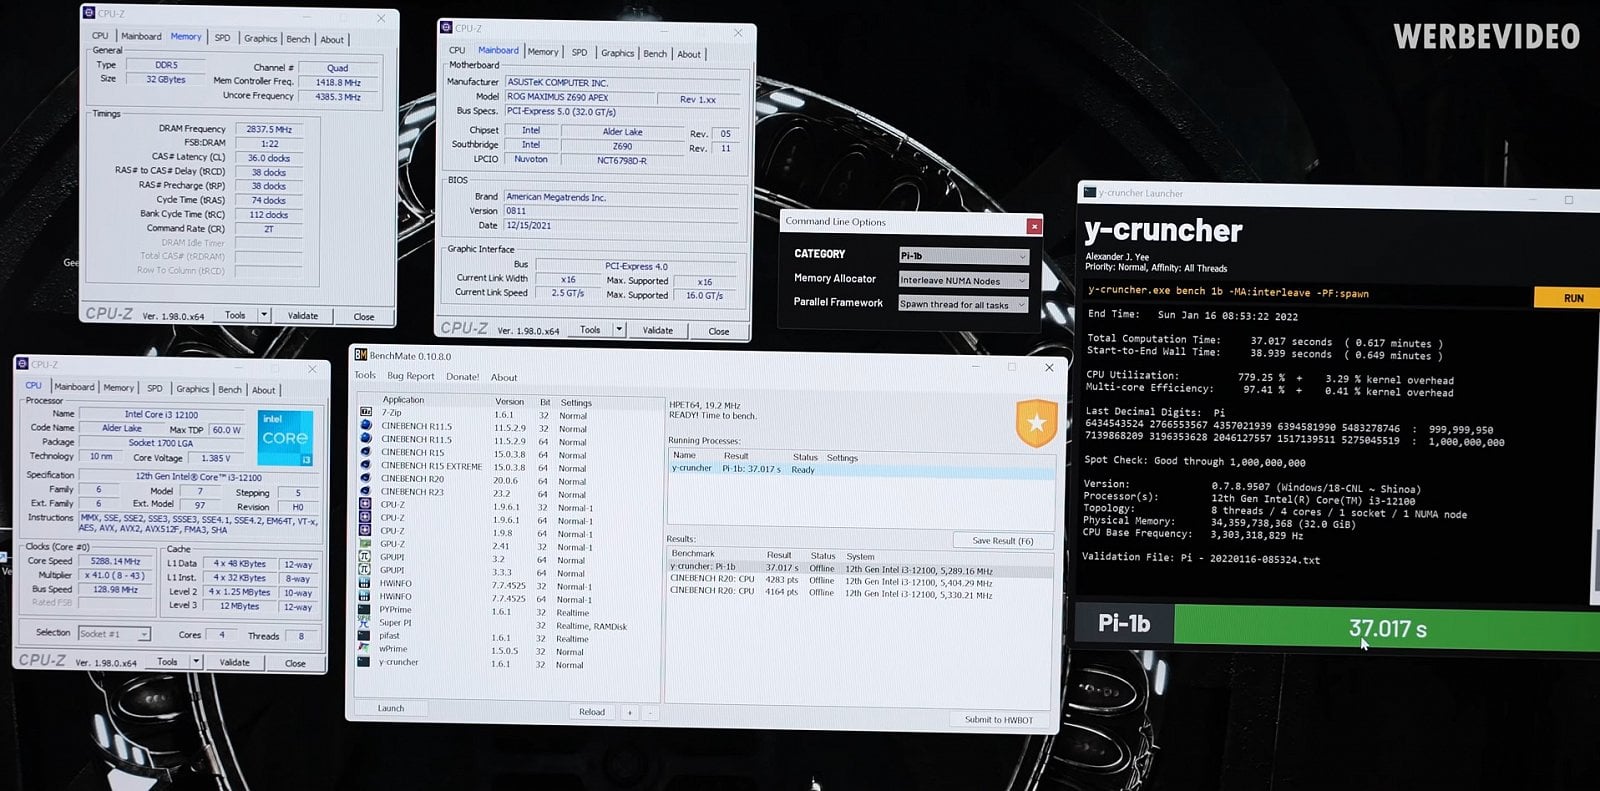
Task: Click the CPU-Z 1.9.6.1 64-bit row icon
Action: [365, 517]
